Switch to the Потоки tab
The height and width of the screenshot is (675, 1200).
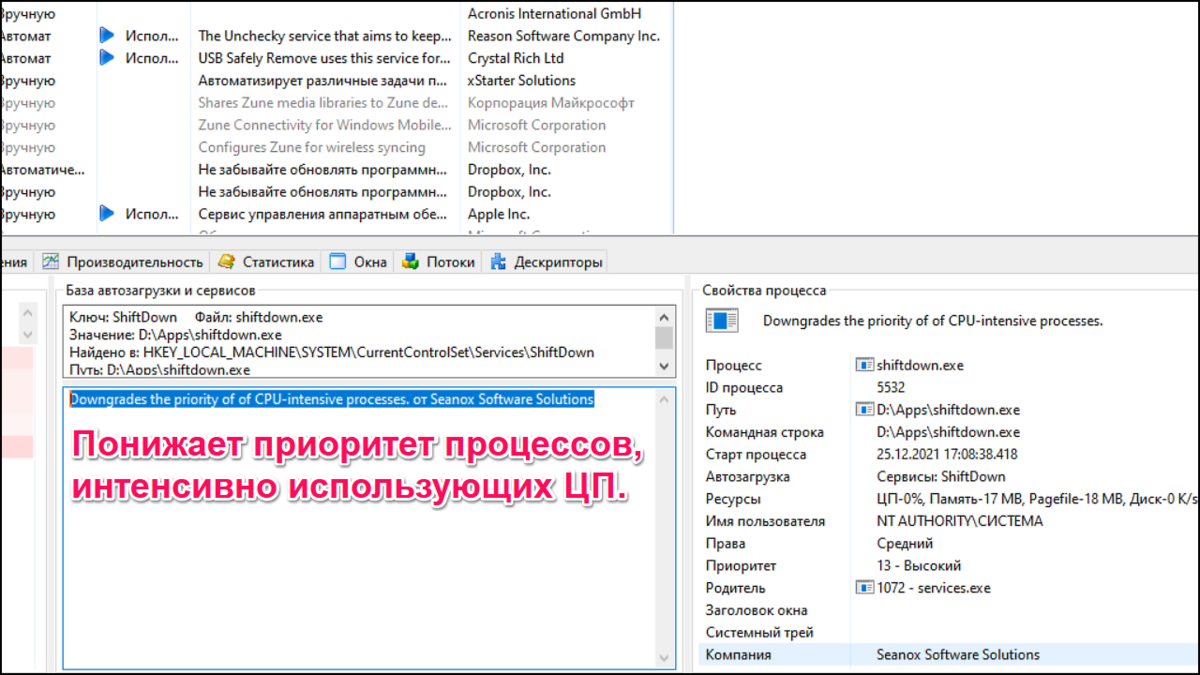[438, 262]
